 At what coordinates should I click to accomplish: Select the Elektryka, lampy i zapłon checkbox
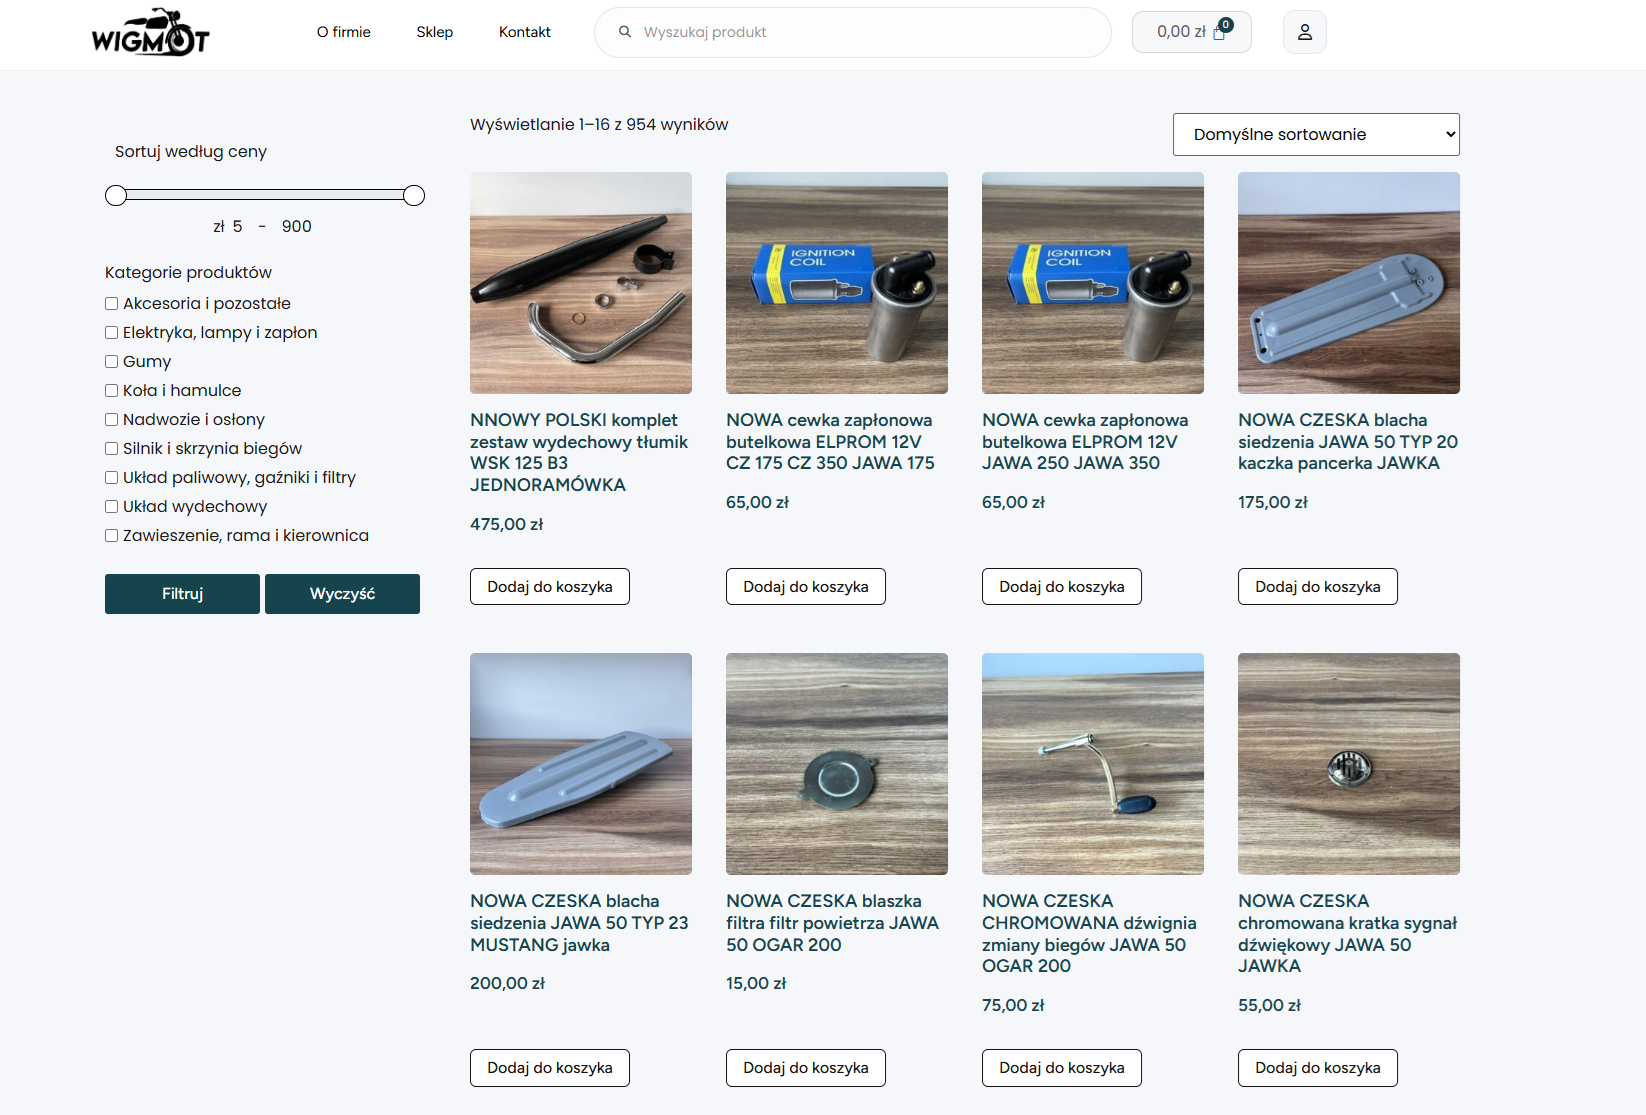click(112, 333)
